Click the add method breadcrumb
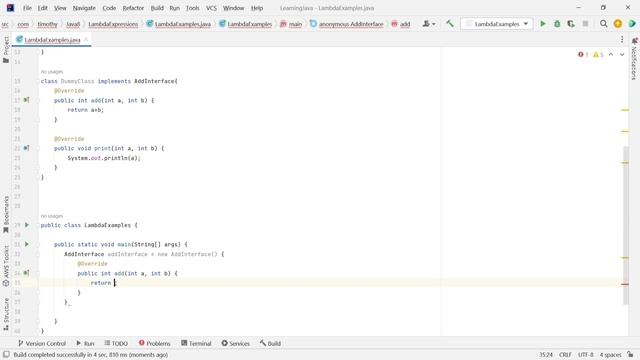Image resolution: width=640 pixels, height=360 pixels. 400,24
